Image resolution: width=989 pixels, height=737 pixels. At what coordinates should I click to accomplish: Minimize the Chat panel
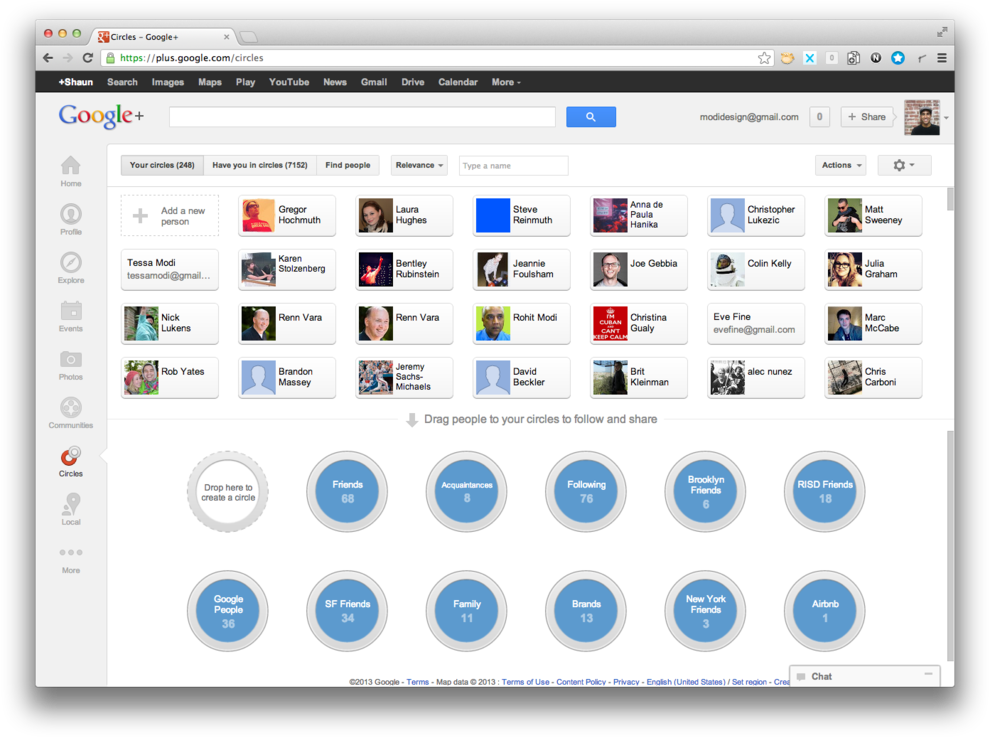point(928,675)
